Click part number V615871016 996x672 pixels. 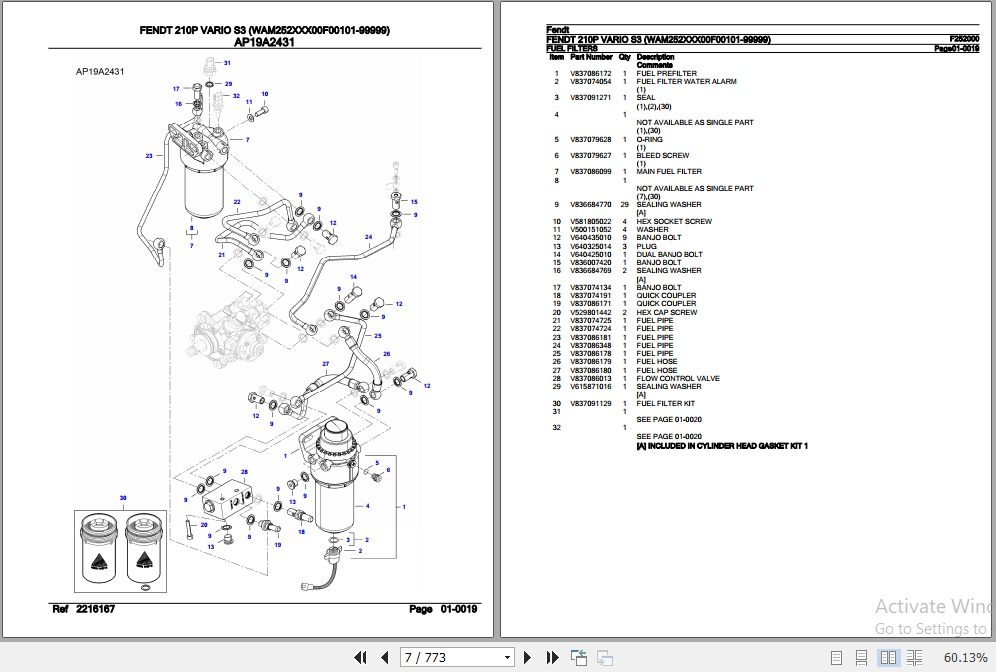[590, 387]
